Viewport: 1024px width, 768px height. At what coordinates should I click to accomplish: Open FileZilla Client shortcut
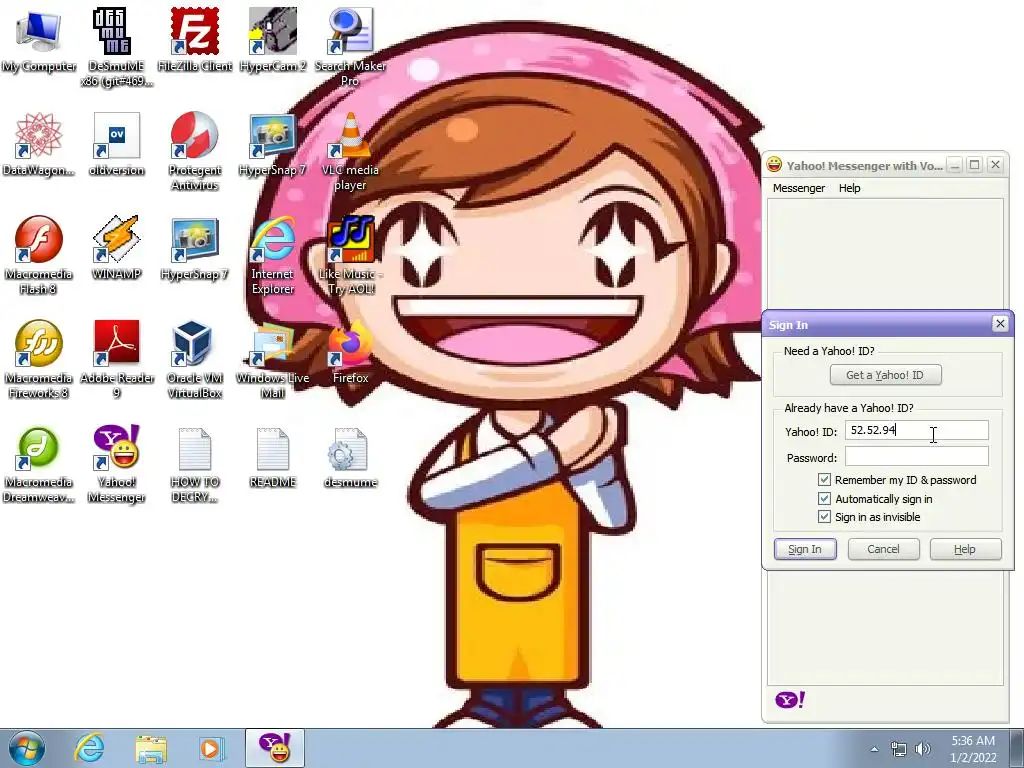click(195, 40)
